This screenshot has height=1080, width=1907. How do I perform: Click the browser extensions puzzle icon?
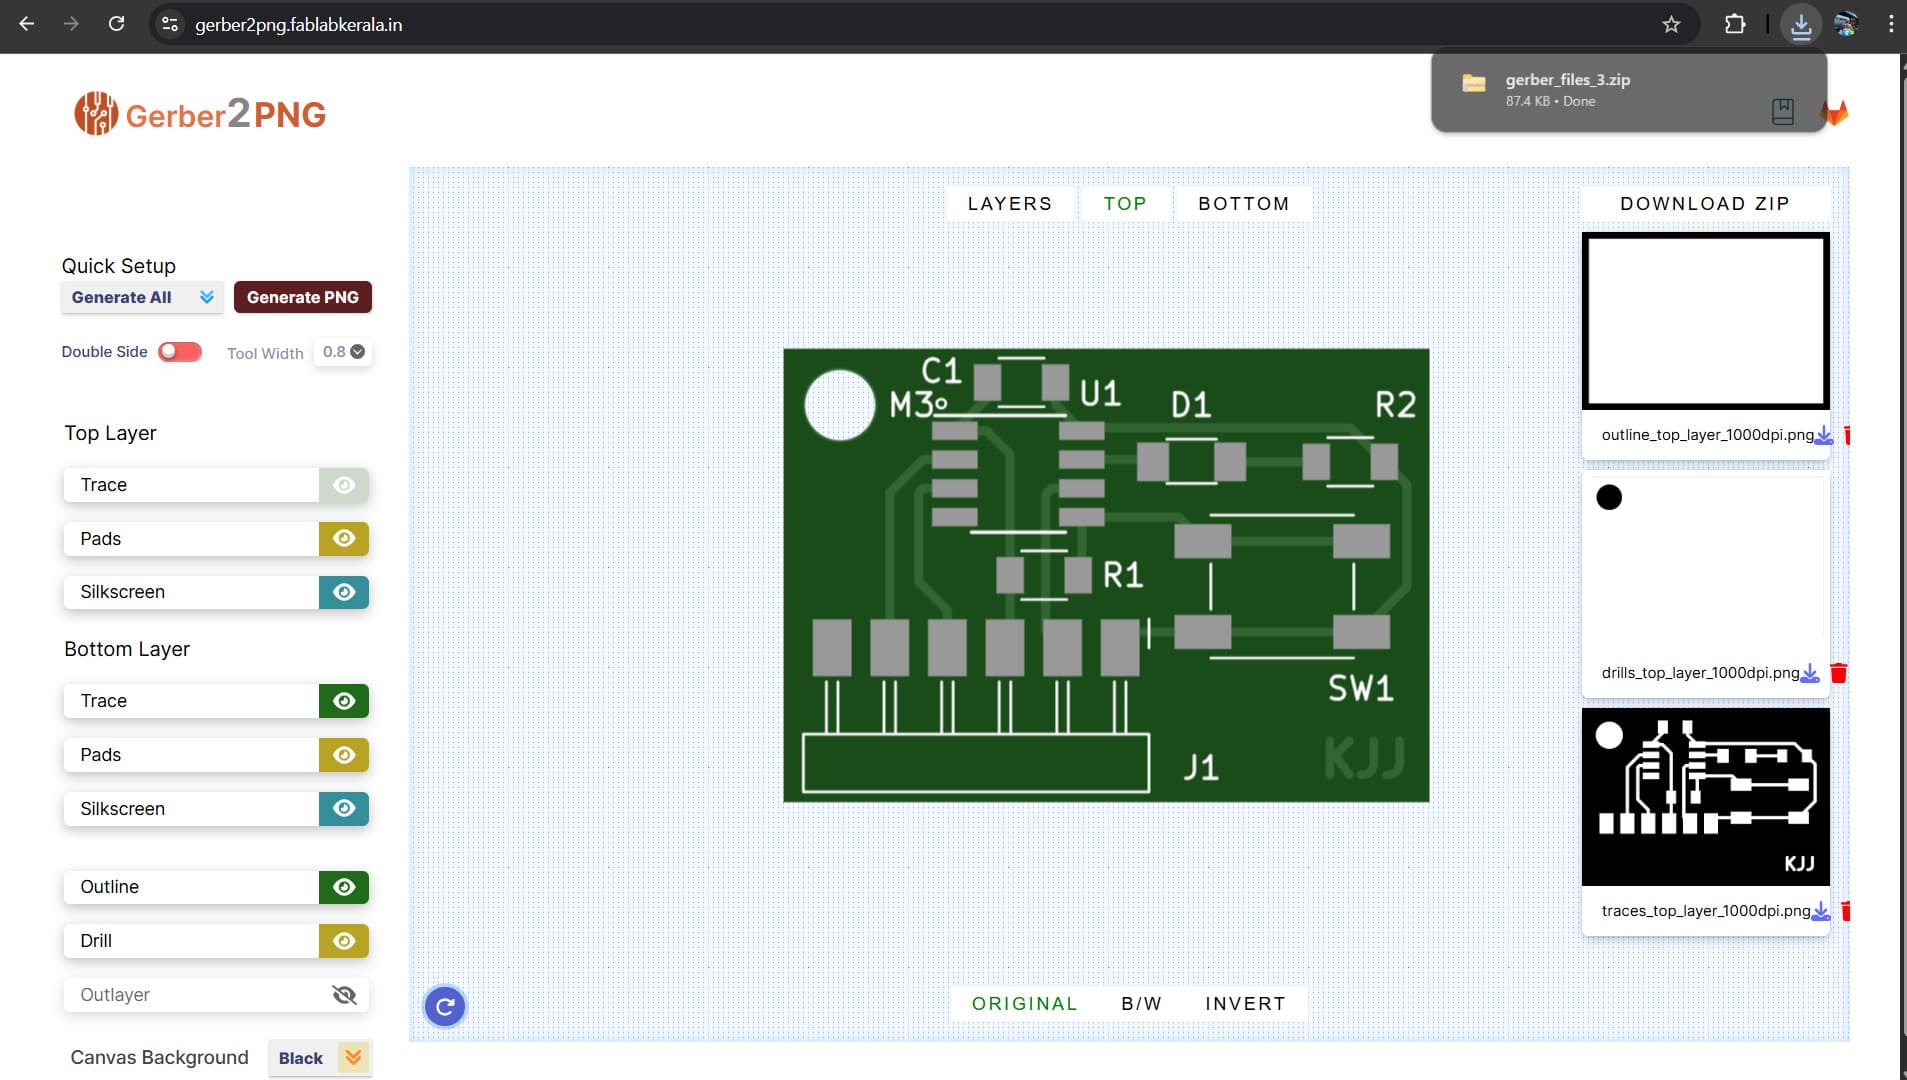tap(1737, 25)
